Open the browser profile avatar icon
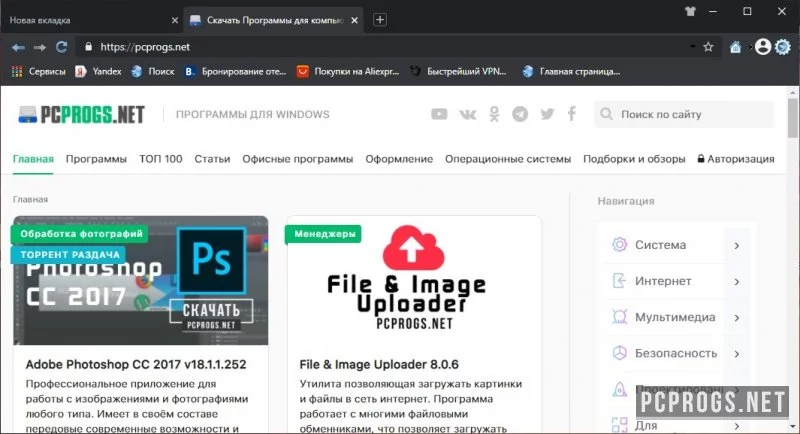 coord(763,47)
